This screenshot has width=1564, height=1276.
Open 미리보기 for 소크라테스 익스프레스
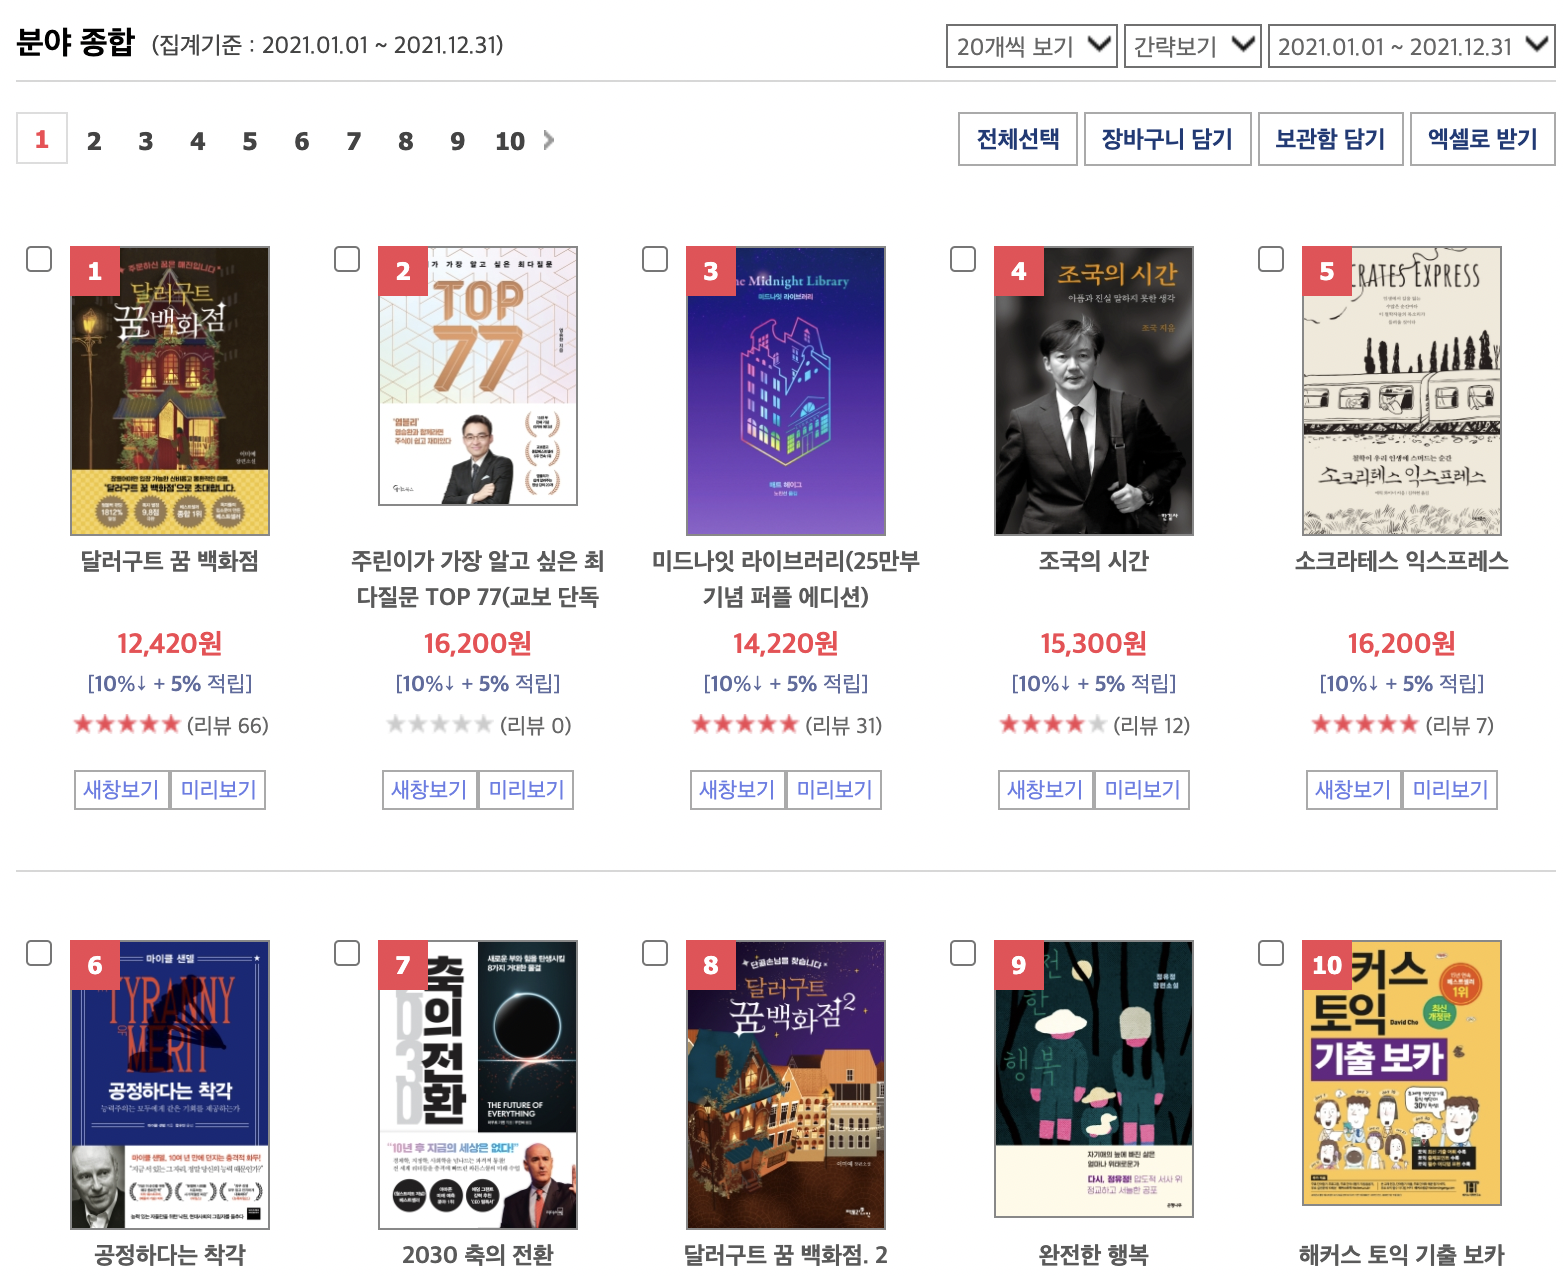tap(1450, 790)
